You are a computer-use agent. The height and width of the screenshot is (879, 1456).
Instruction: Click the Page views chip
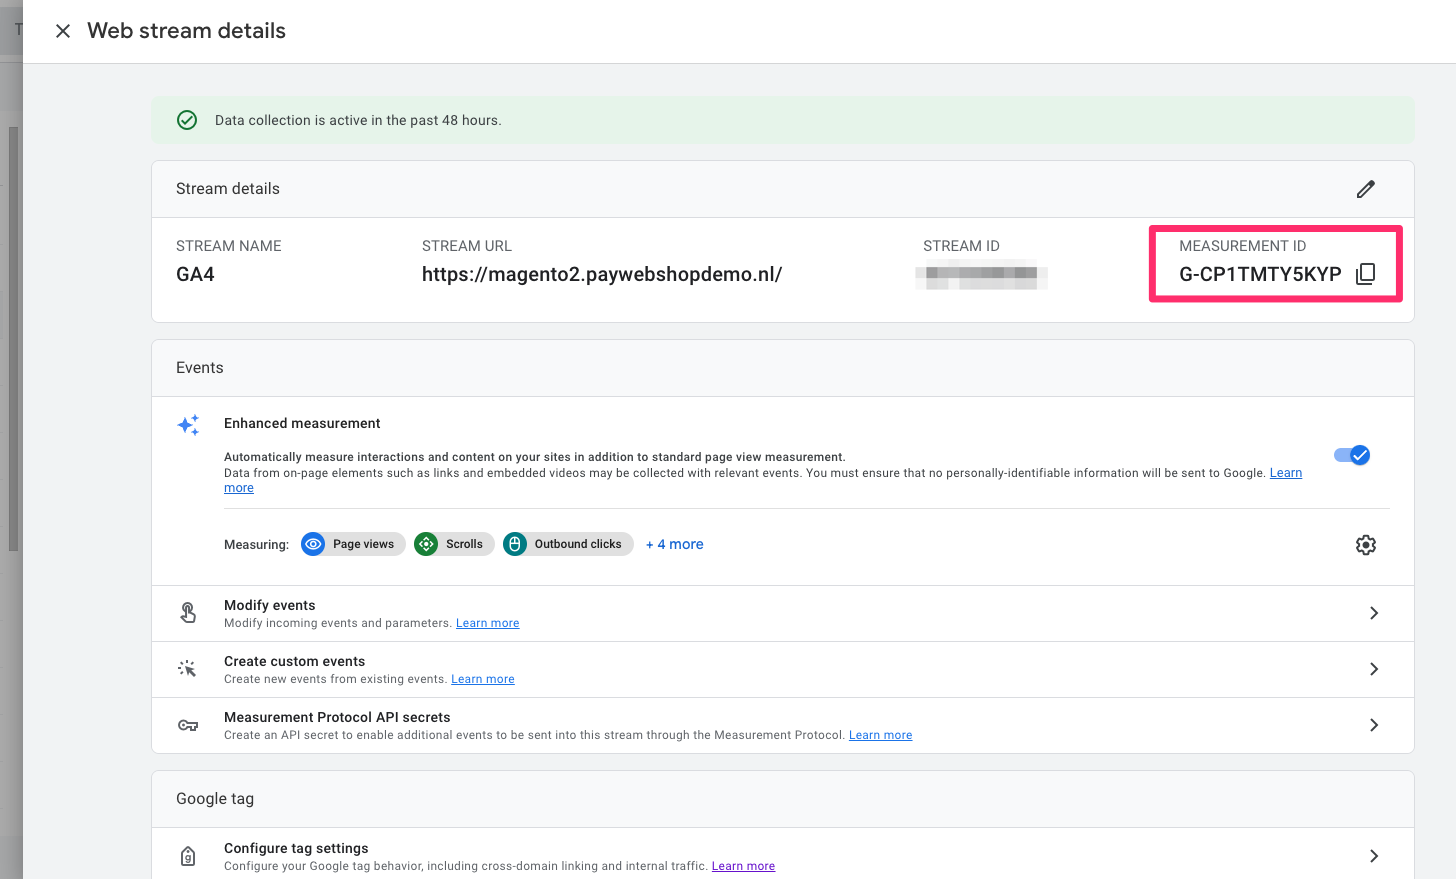[x=353, y=544]
